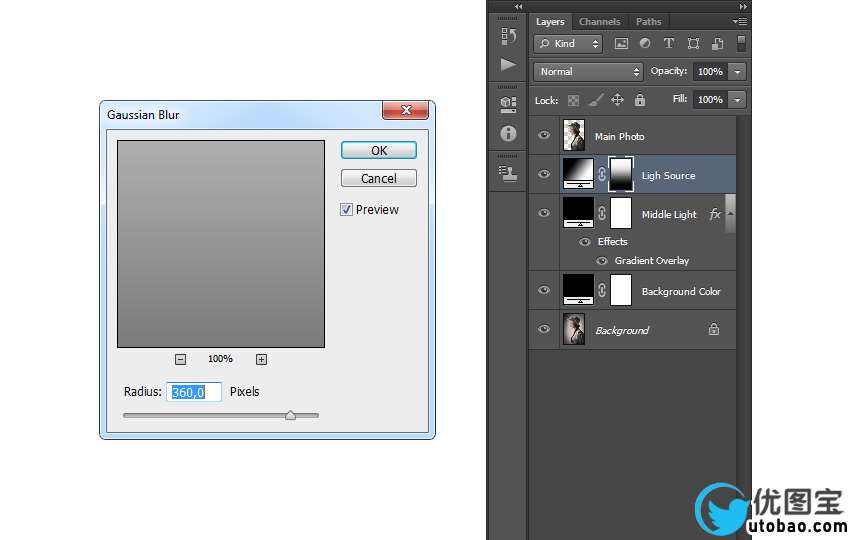Image resolution: width=850 pixels, height=540 pixels.
Task: Toggle the layer filtering switch
Action: (741, 43)
